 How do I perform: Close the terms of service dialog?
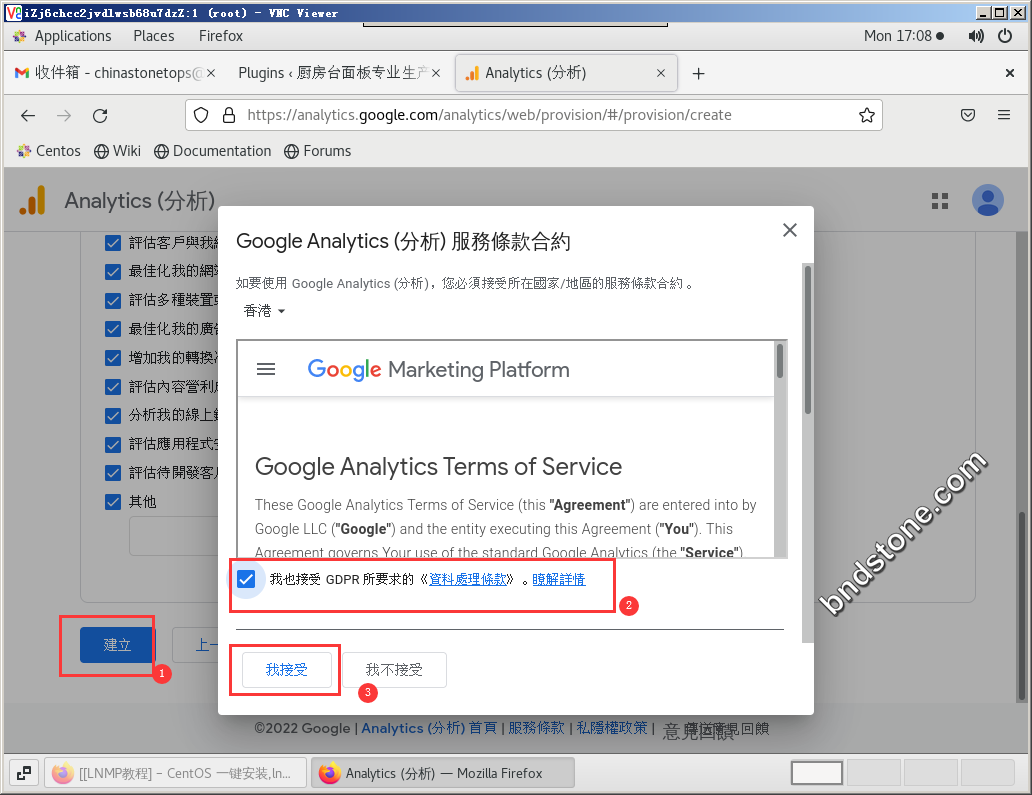(790, 230)
